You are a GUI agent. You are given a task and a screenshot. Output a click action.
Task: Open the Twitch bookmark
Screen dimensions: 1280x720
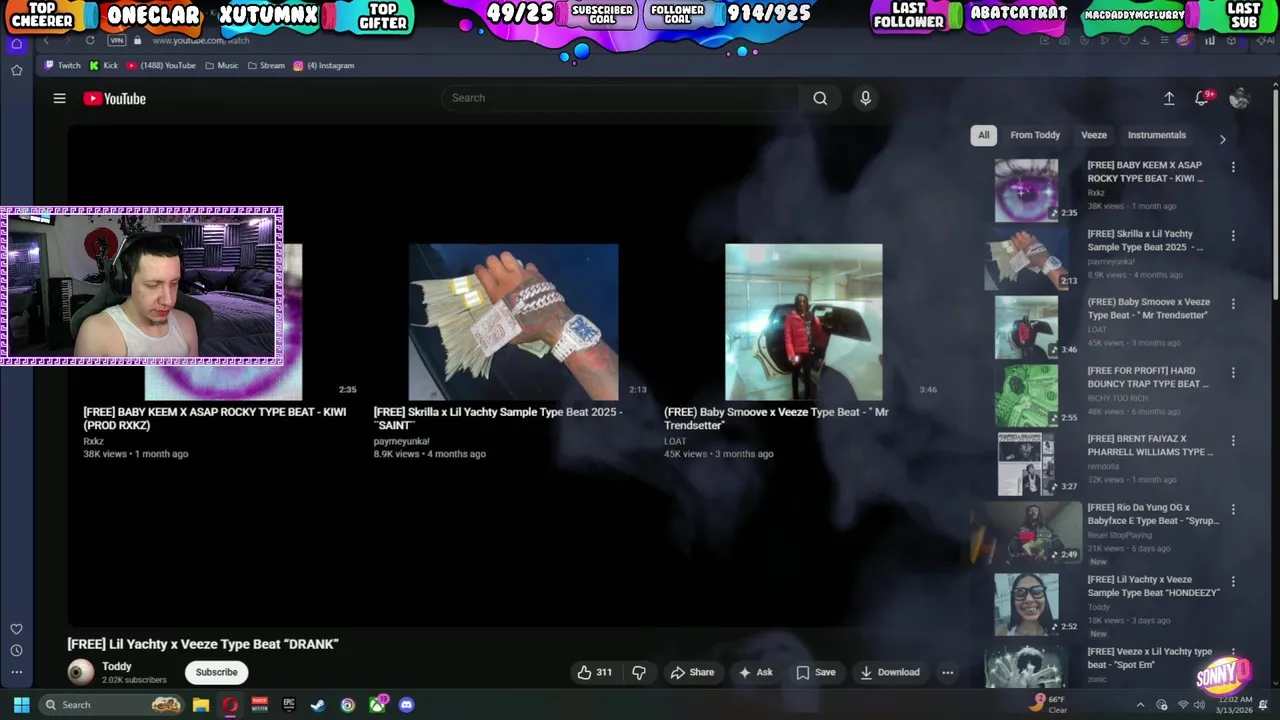[63, 65]
